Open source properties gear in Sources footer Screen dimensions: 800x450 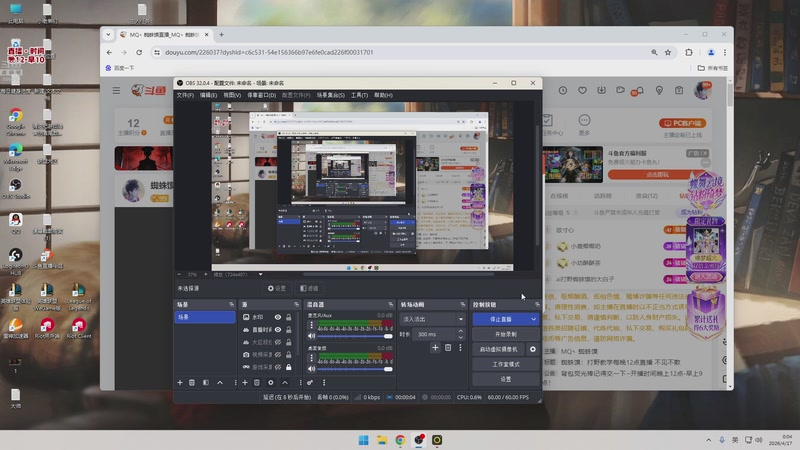coord(271,383)
